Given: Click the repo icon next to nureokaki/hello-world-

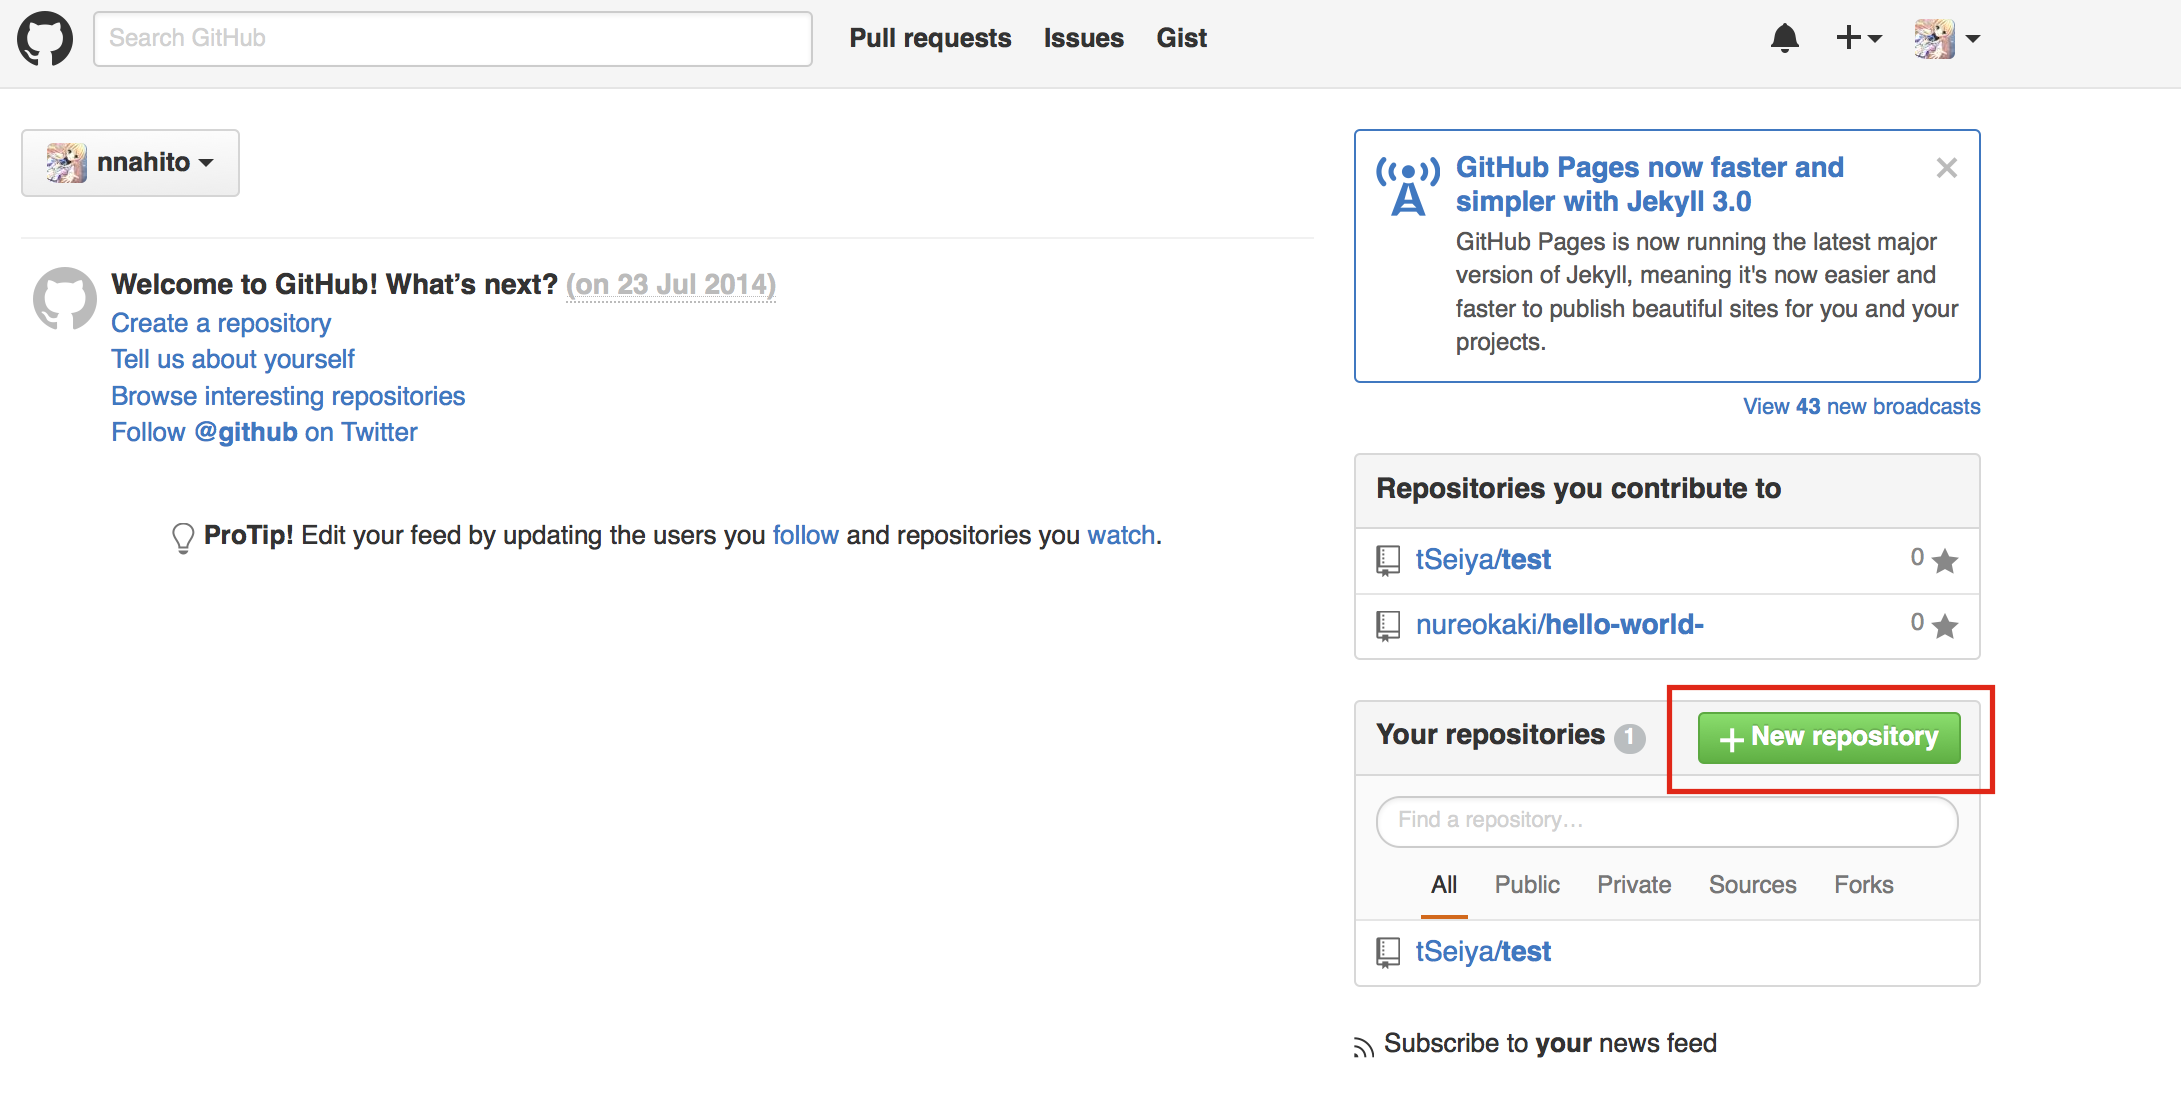Looking at the screenshot, I should point(1388,625).
